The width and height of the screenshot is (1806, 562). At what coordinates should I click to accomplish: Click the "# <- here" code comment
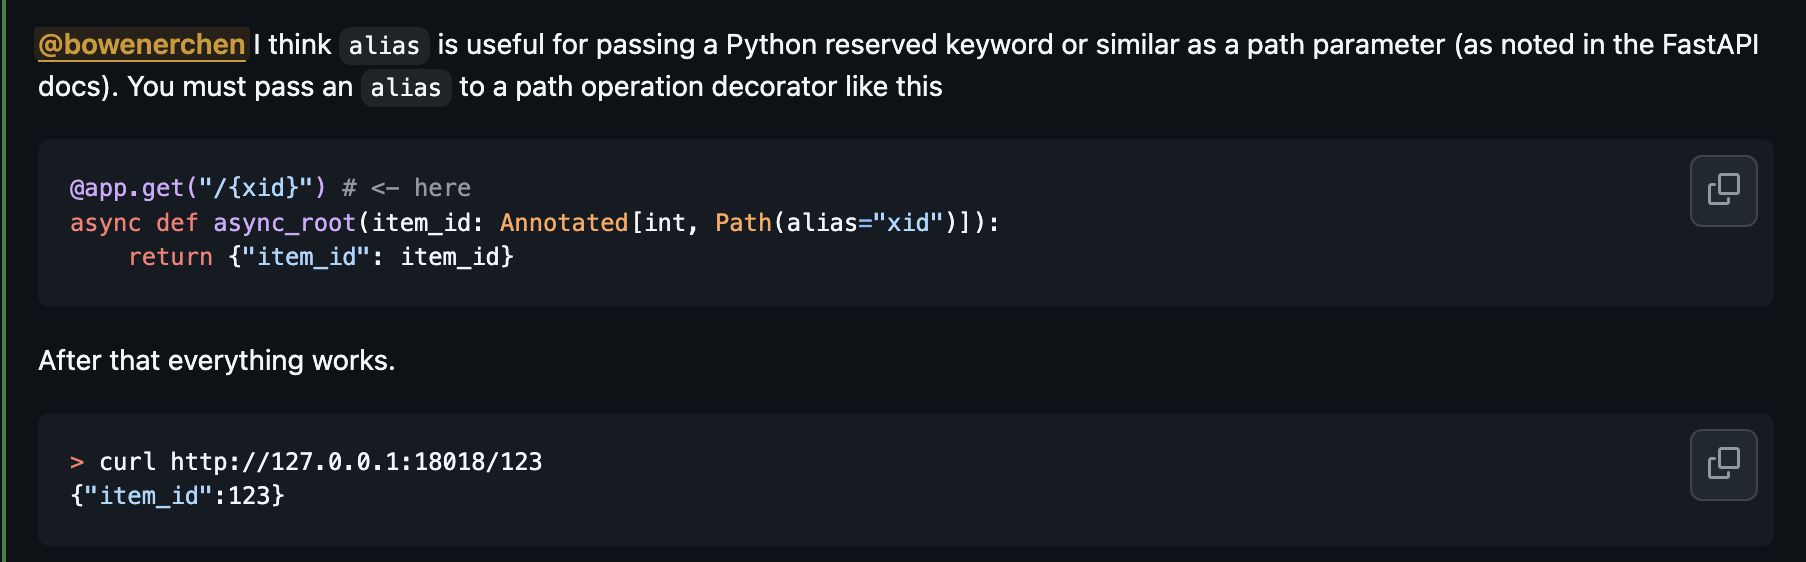[x=406, y=188]
